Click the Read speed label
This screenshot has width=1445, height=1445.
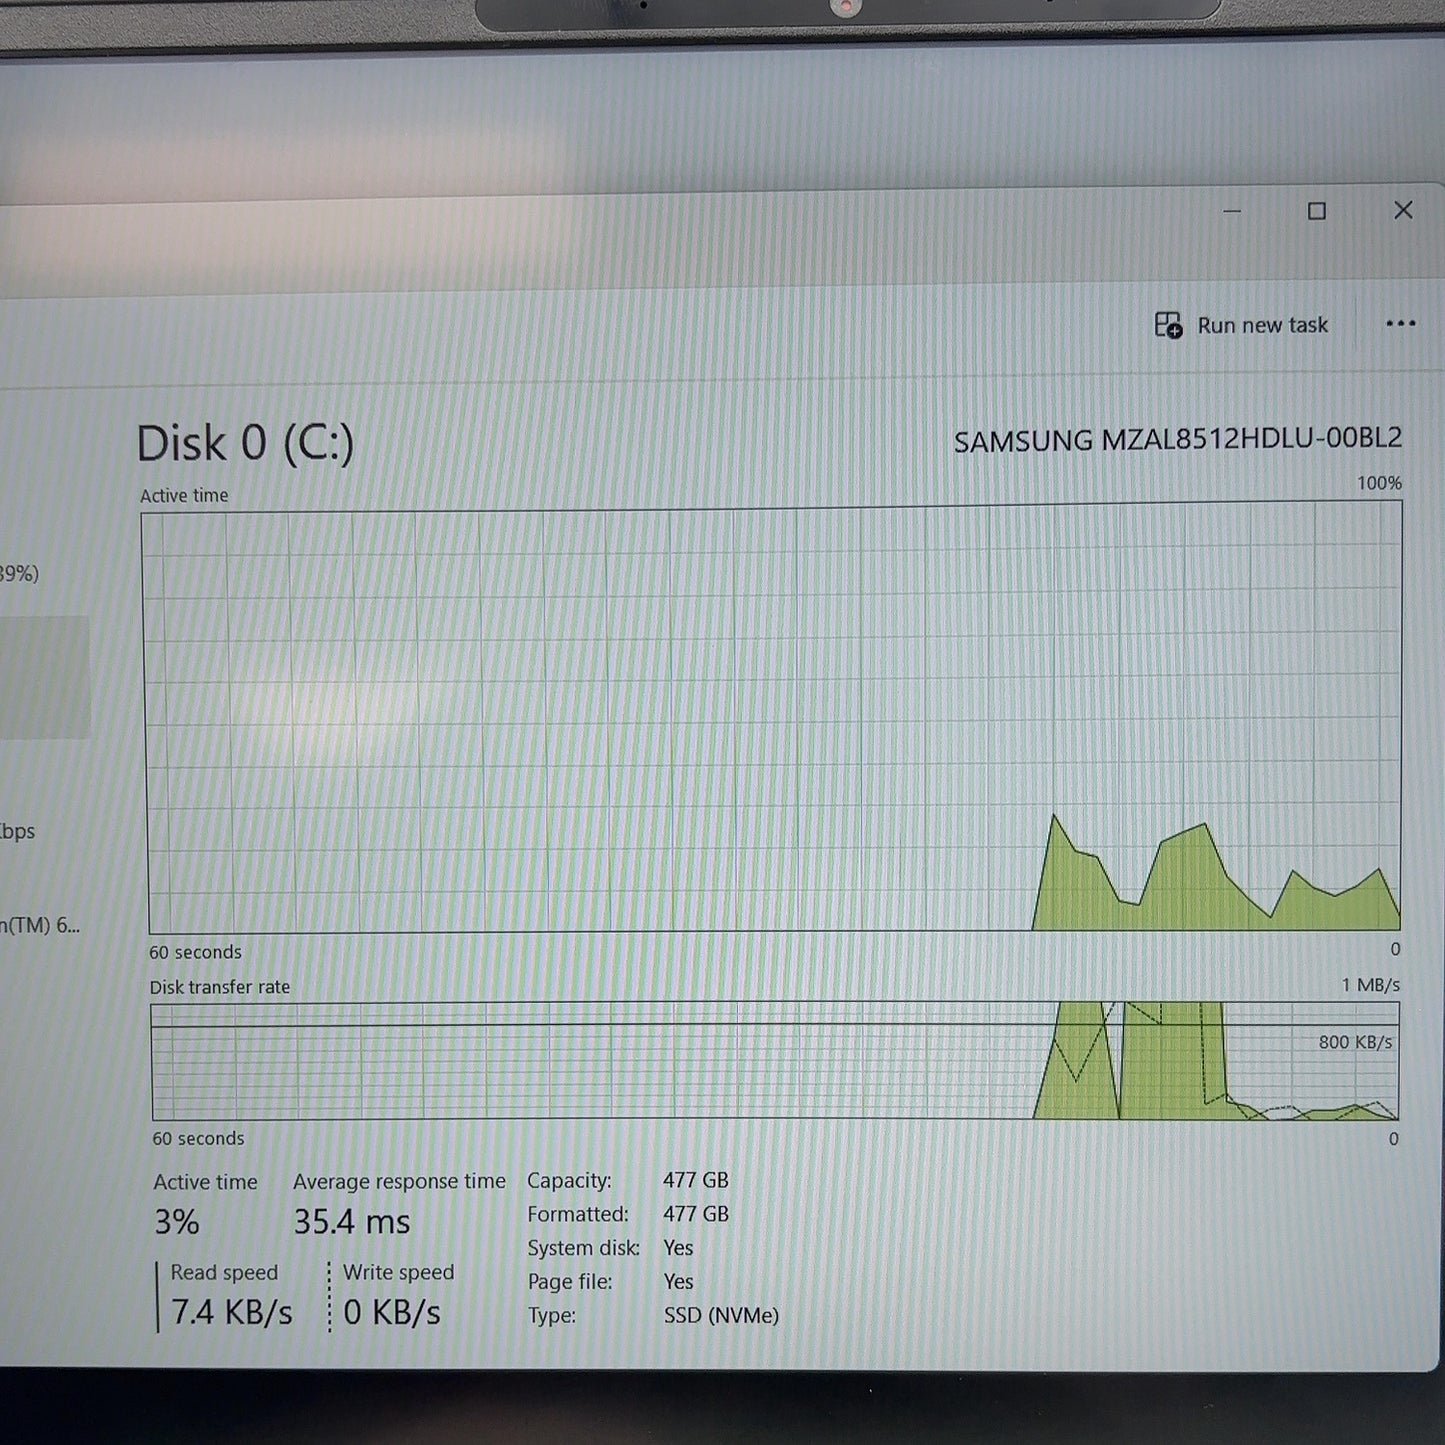tap(224, 1272)
